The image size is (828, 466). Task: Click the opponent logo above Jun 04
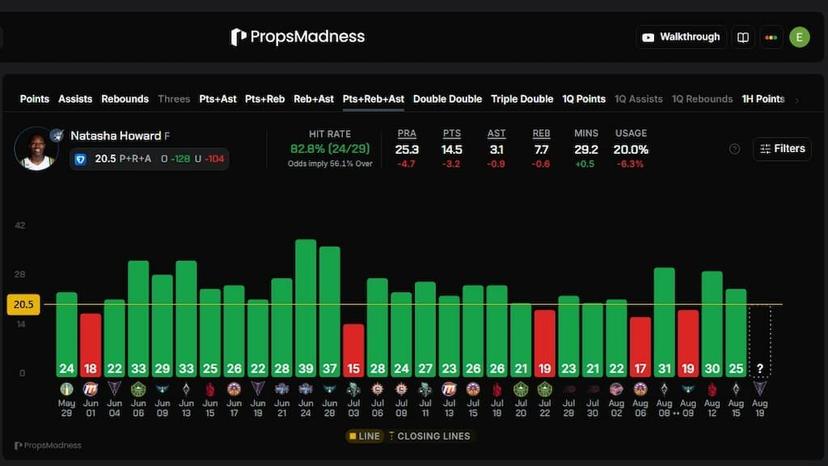115,389
